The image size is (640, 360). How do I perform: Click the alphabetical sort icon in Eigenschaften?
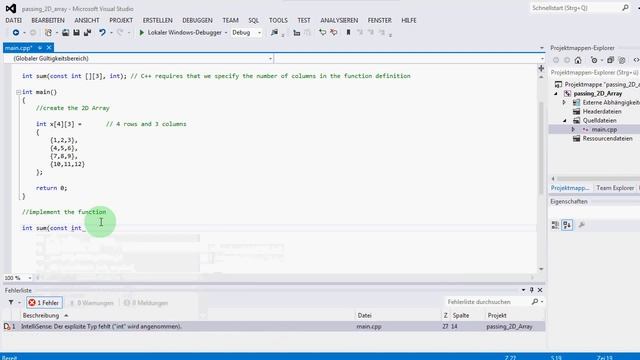pyautogui.click(x=567, y=225)
